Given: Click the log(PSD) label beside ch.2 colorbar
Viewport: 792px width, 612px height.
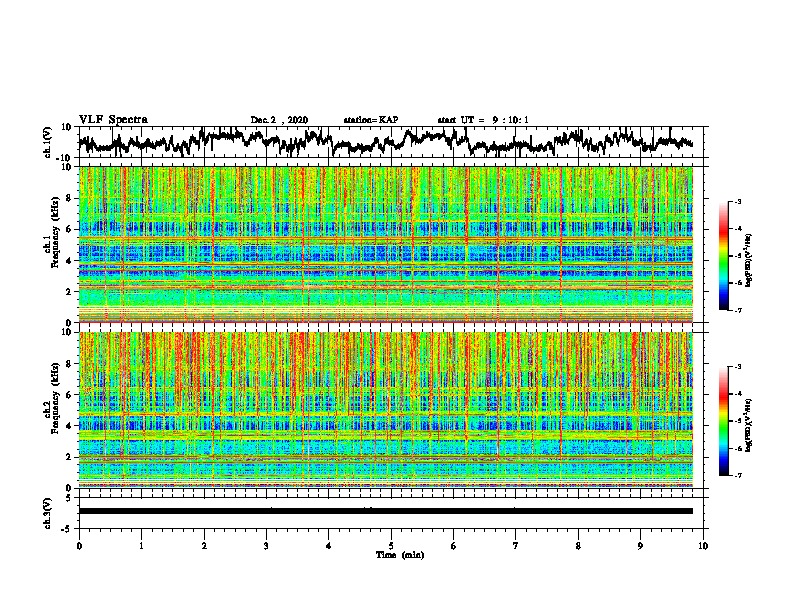Looking at the screenshot, I should (749, 425).
